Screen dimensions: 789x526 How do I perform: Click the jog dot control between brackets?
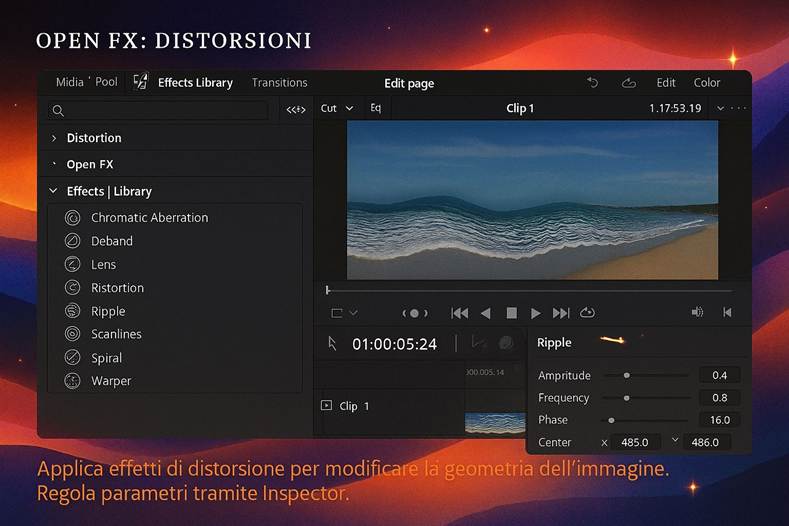point(415,313)
